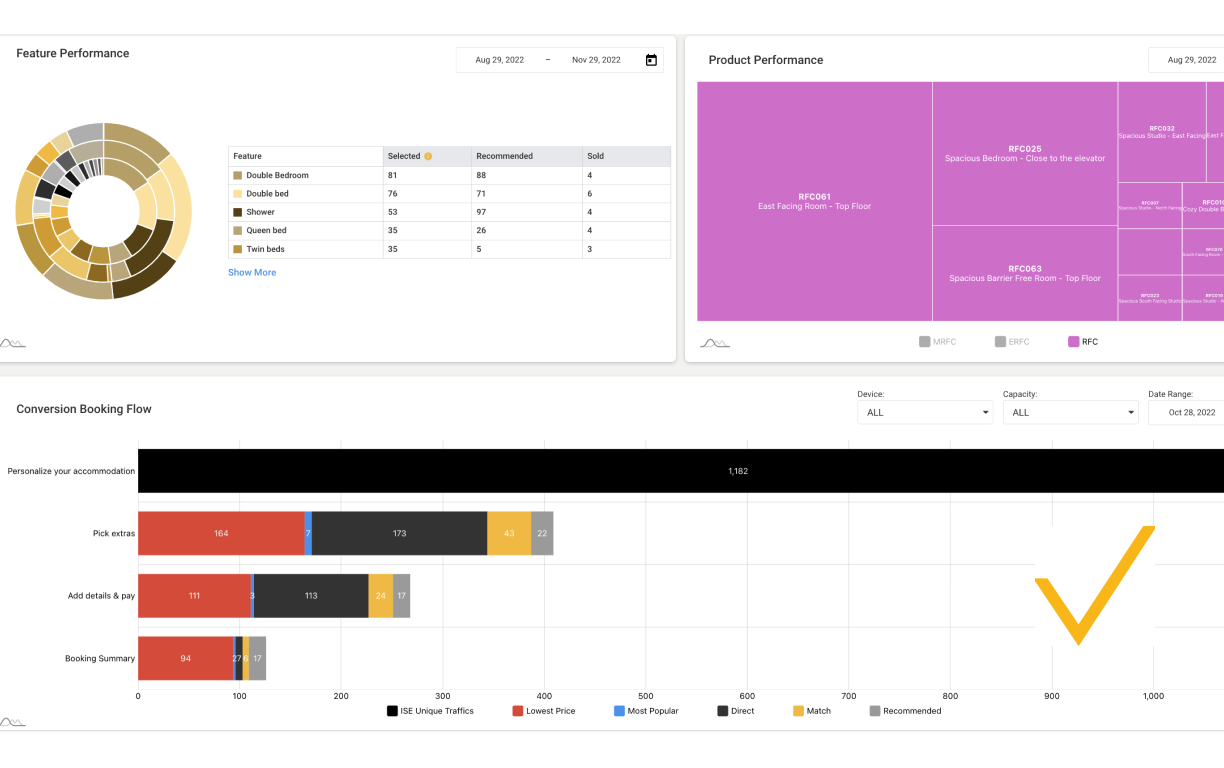Screen dimensions: 1224x768
Task: Click the Twin beds row label
Action: pyautogui.click(x=265, y=249)
